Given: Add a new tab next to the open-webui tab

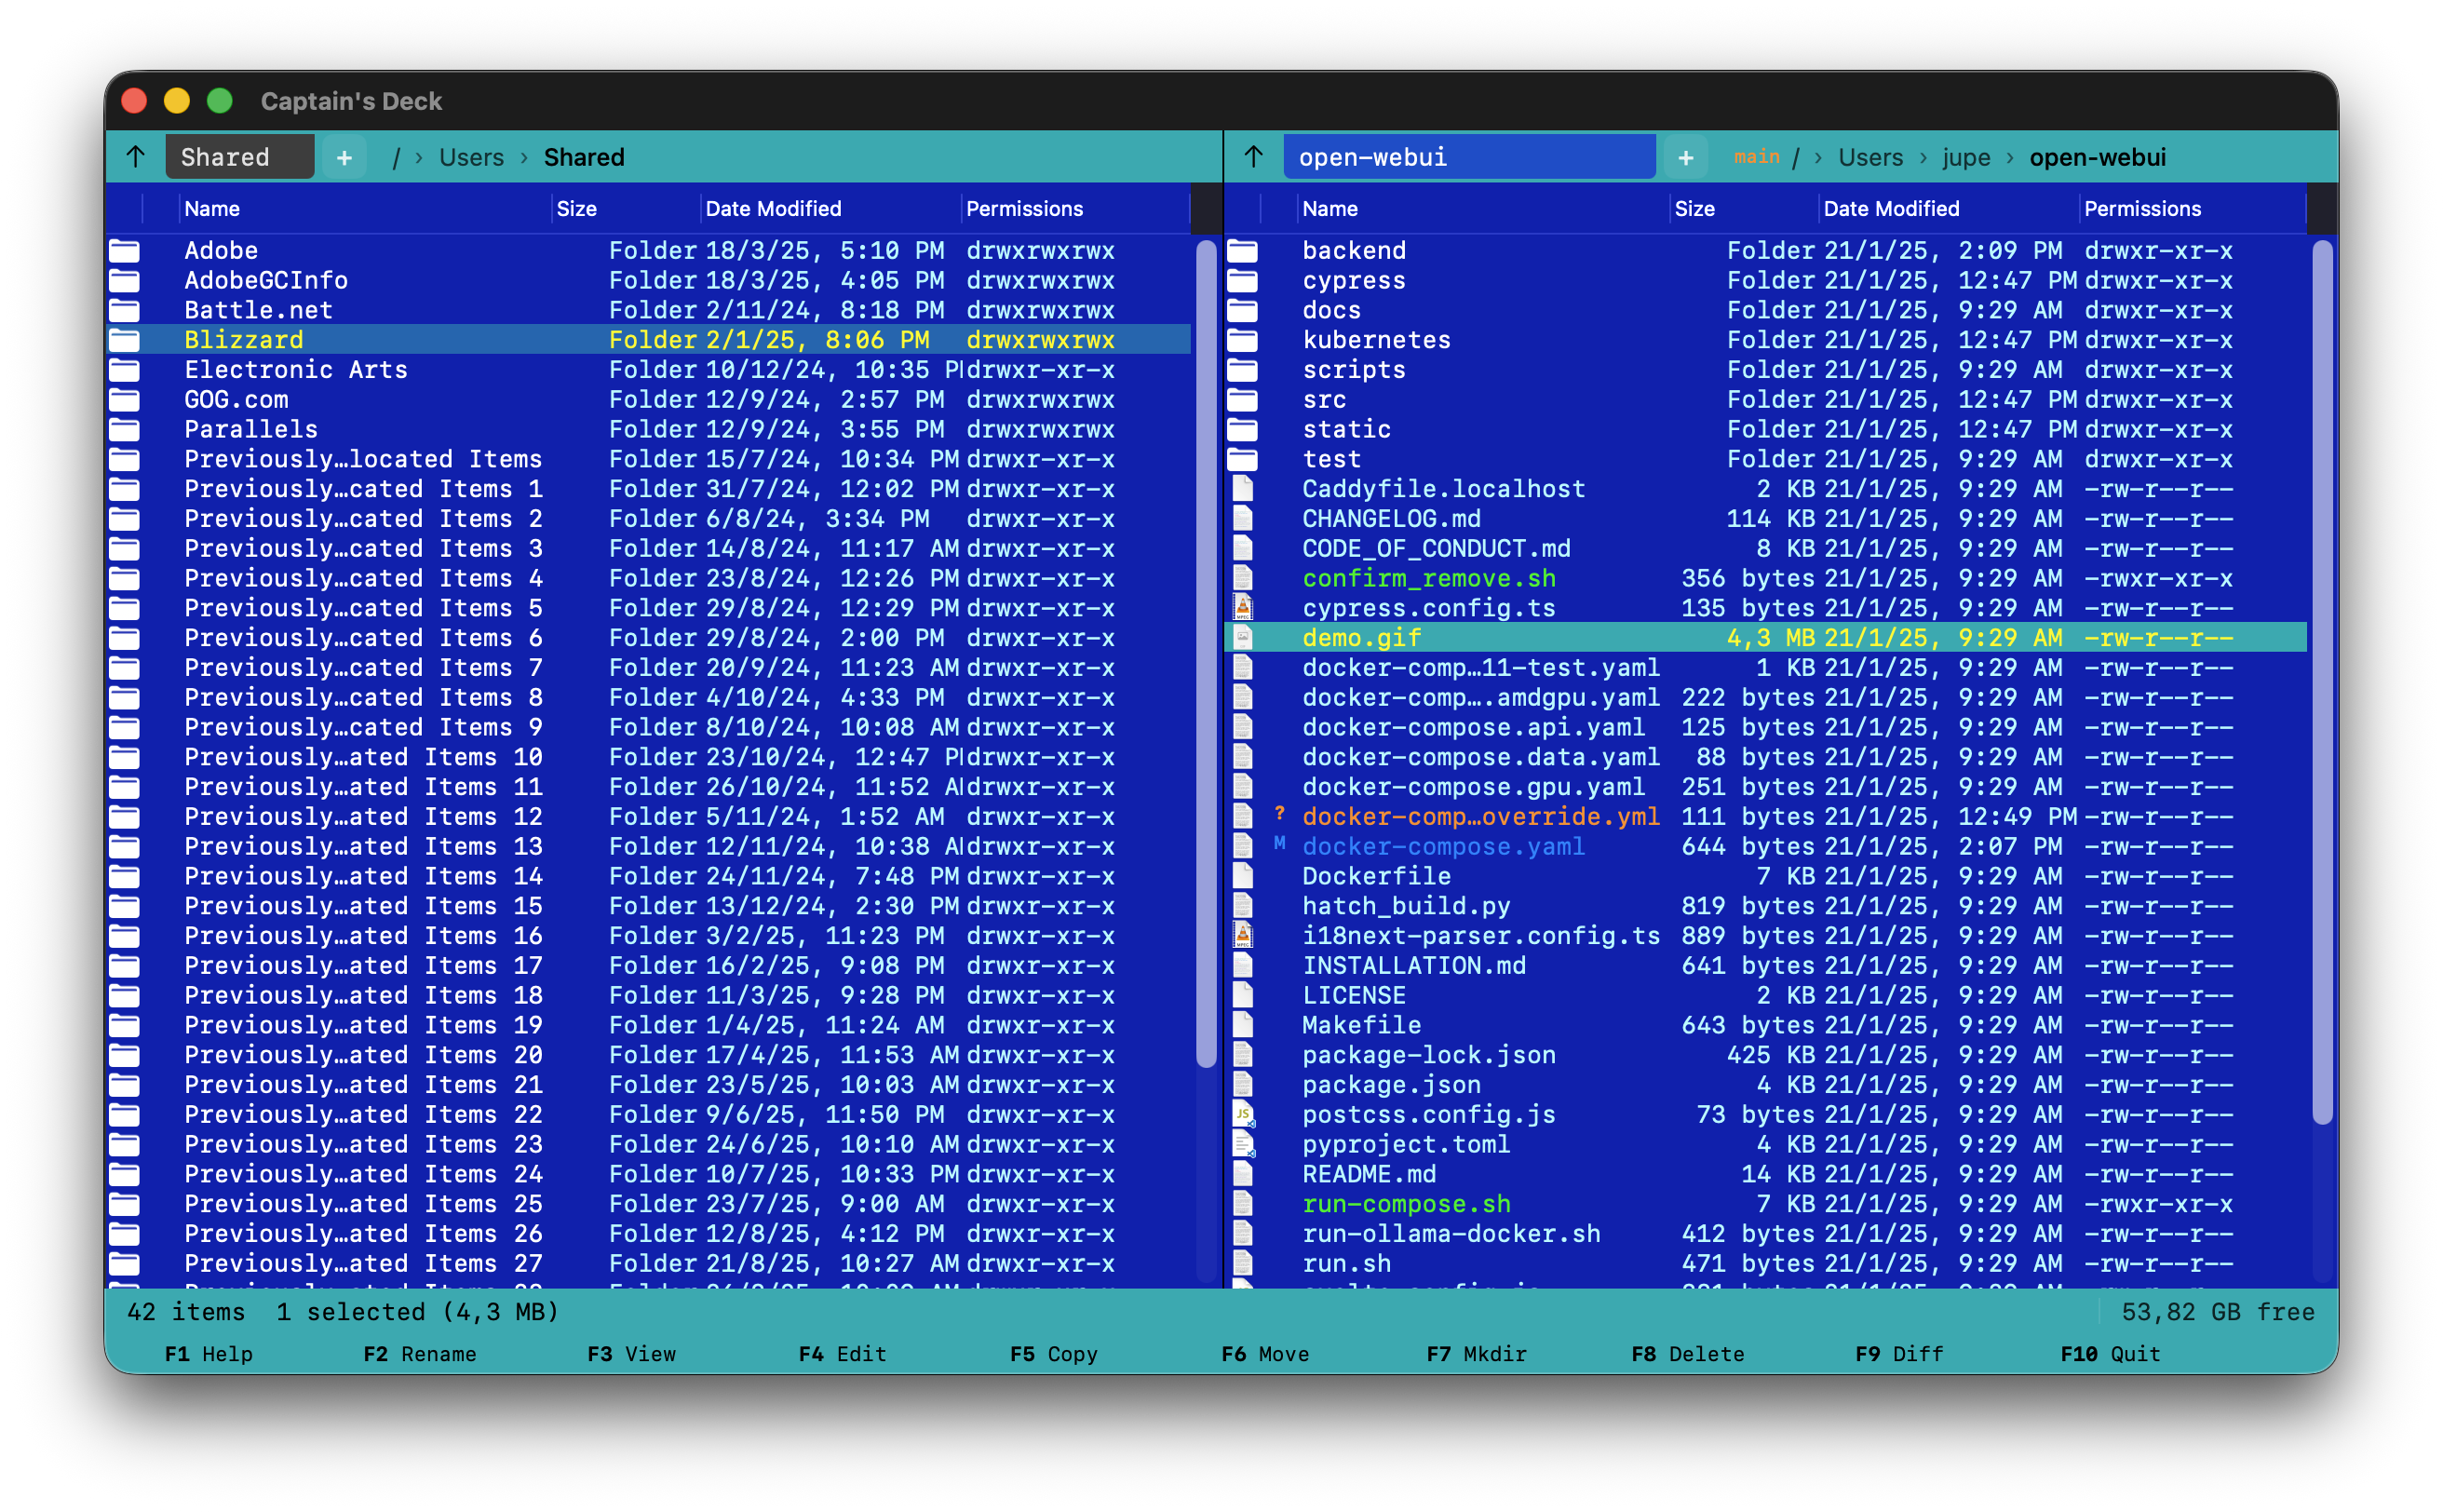Looking at the screenshot, I should 1685,158.
